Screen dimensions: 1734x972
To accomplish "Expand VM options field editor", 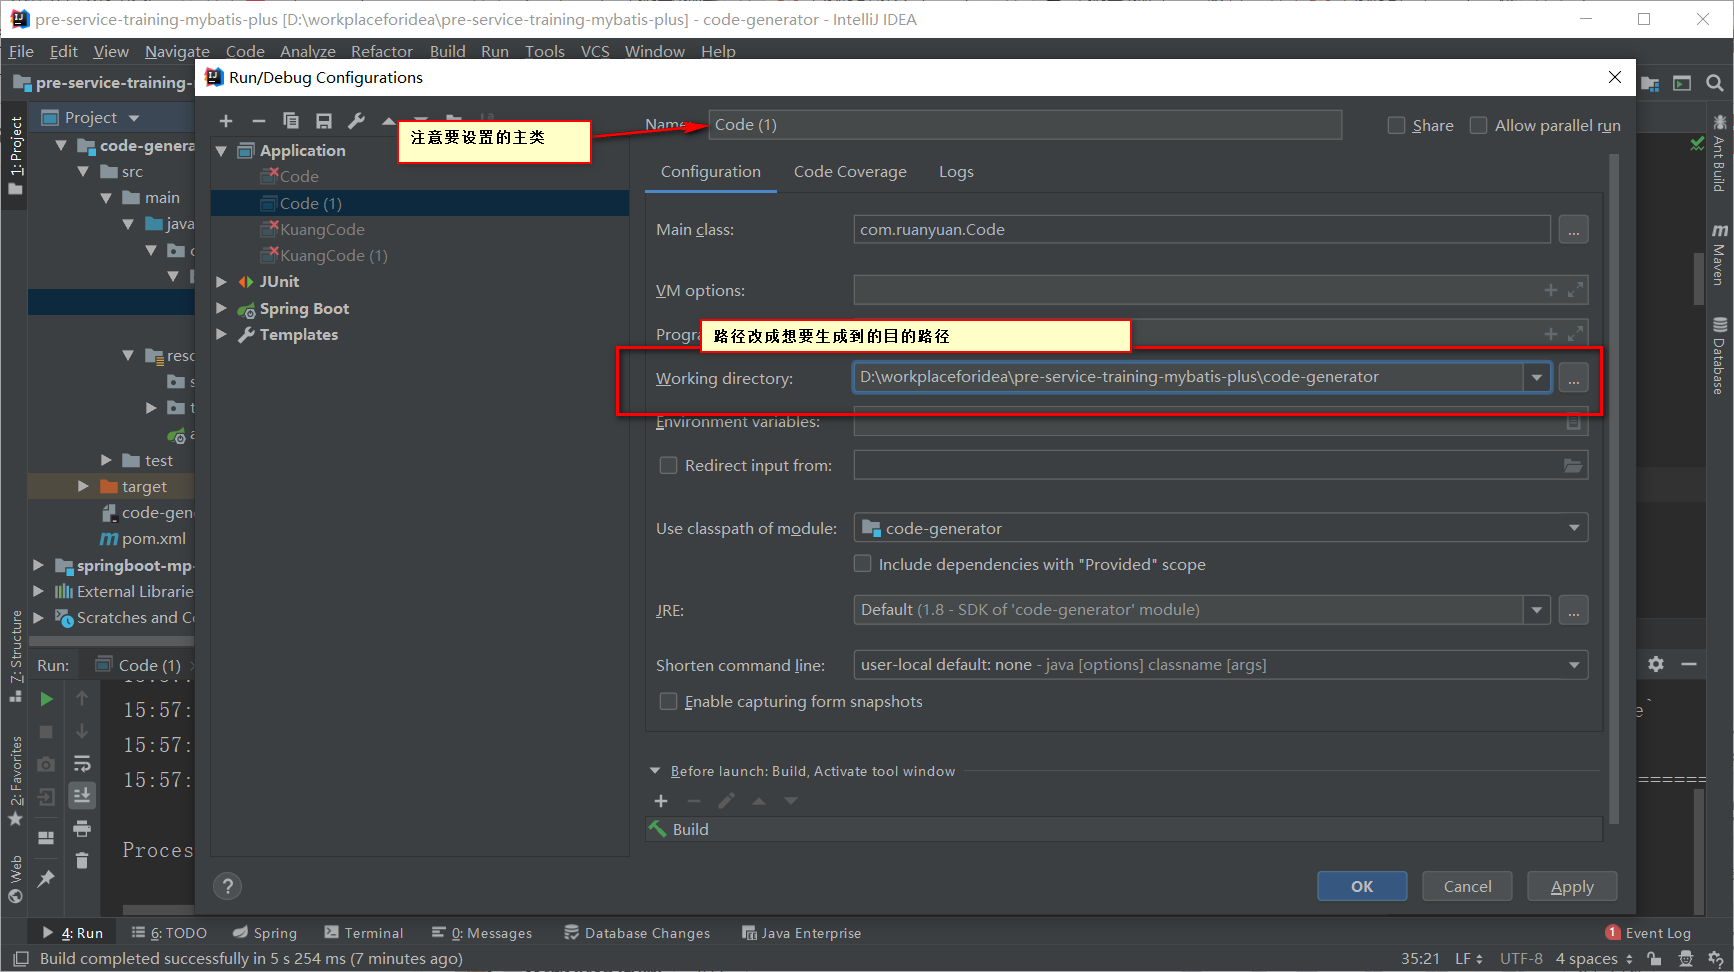I will (1576, 290).
